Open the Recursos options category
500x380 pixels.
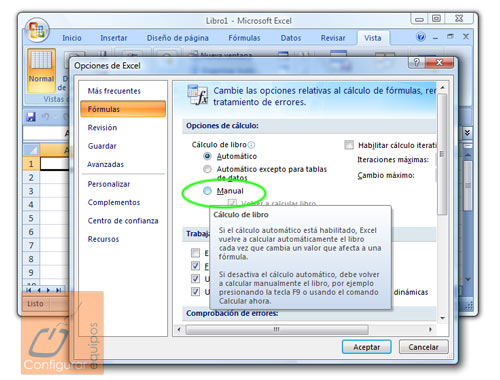103,239
